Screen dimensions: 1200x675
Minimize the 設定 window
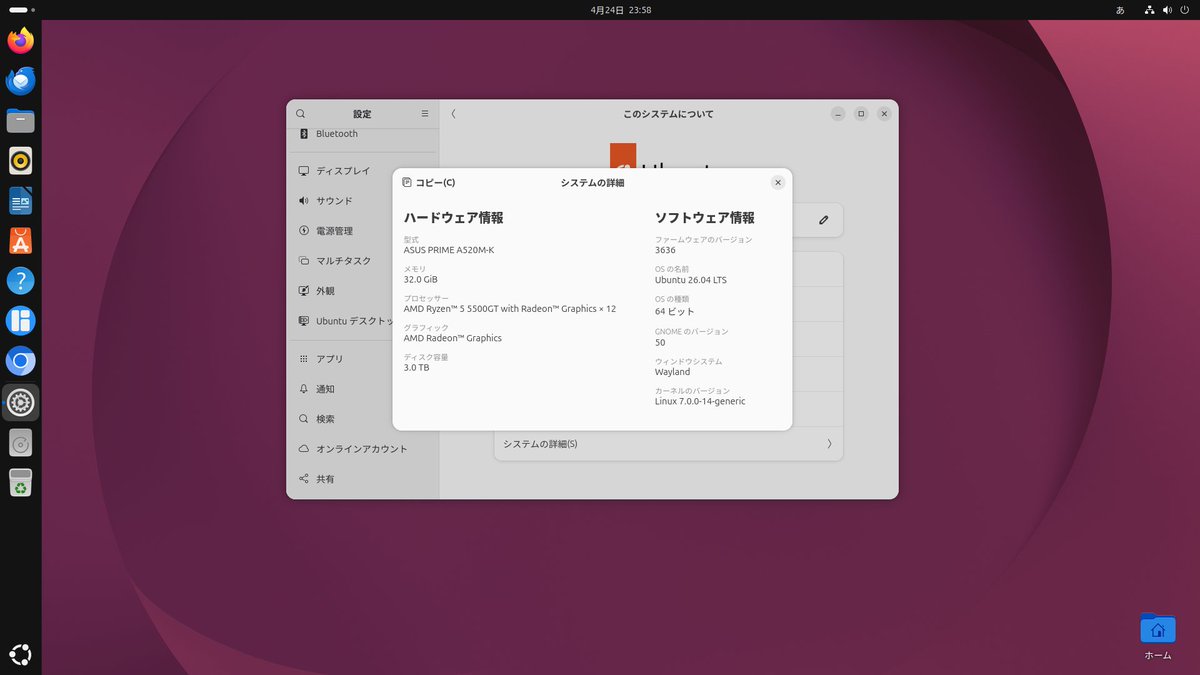[838, 114]
